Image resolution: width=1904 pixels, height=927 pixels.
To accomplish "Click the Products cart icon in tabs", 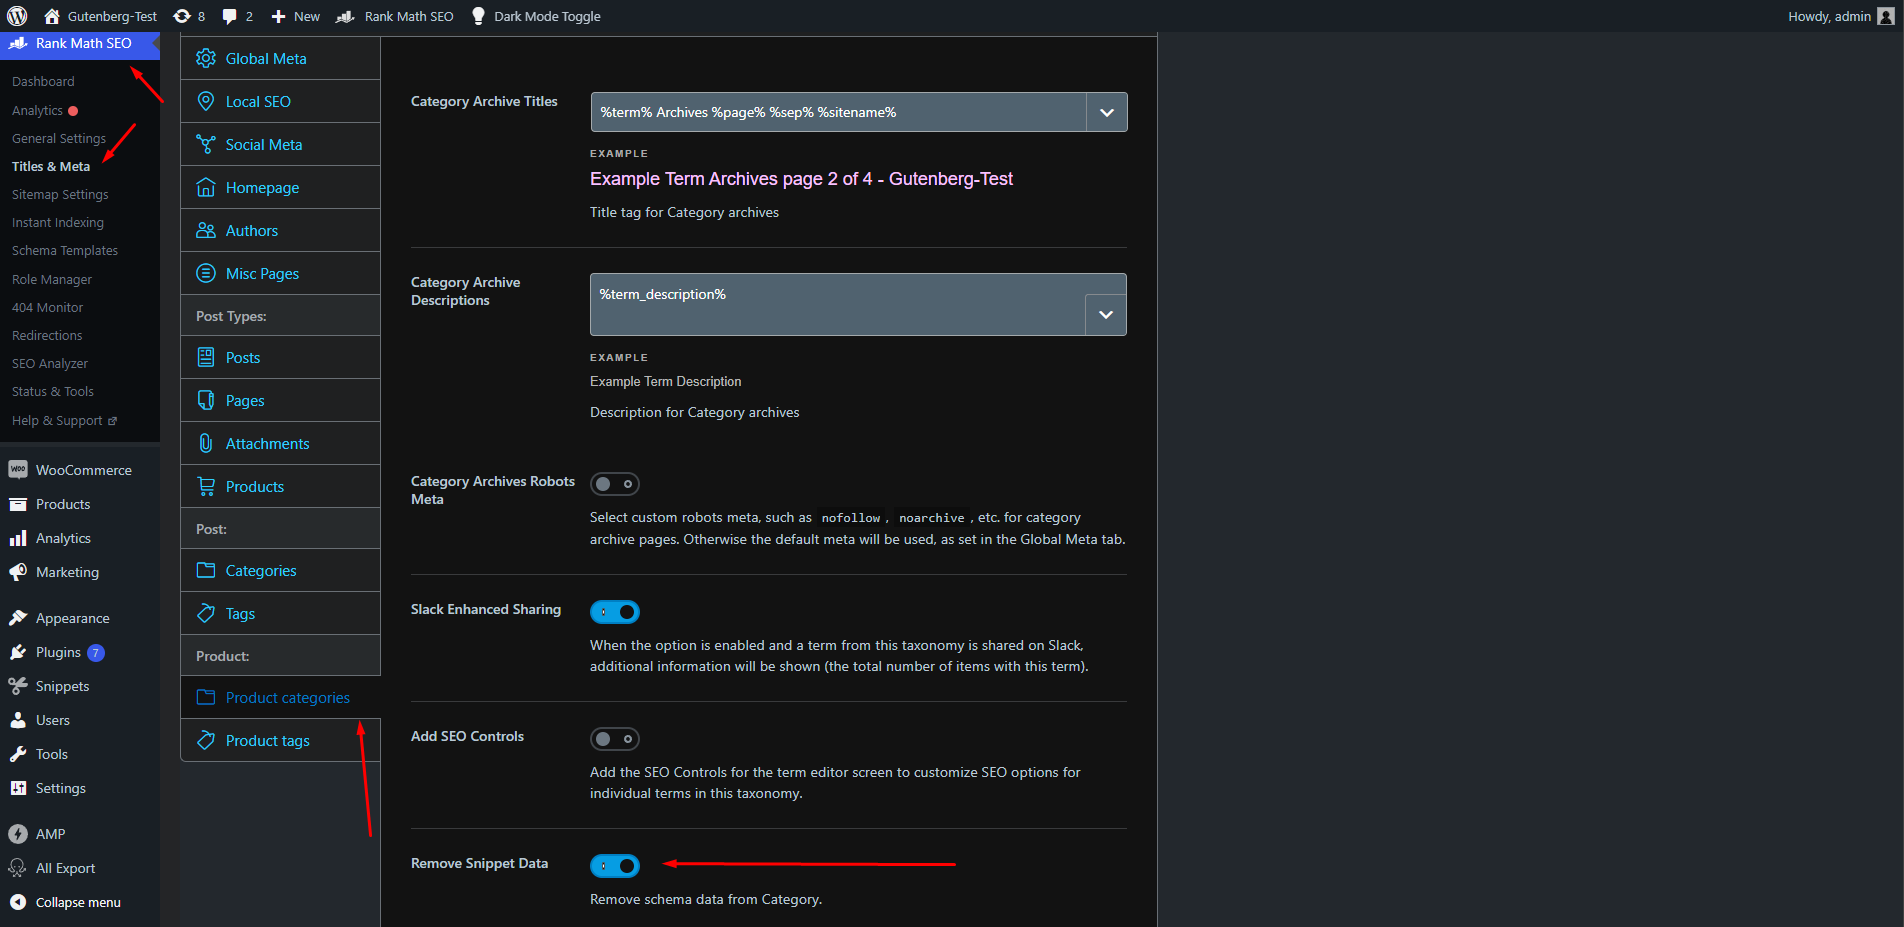I will click(206, 486).
